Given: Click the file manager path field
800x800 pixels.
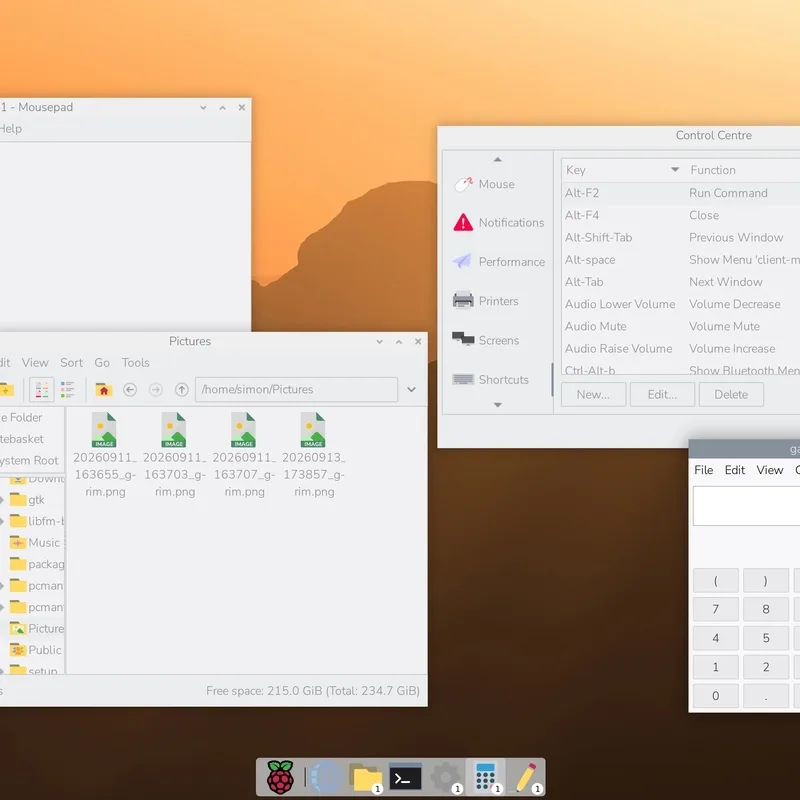Looking at the screenshot, I should (296, 390).
